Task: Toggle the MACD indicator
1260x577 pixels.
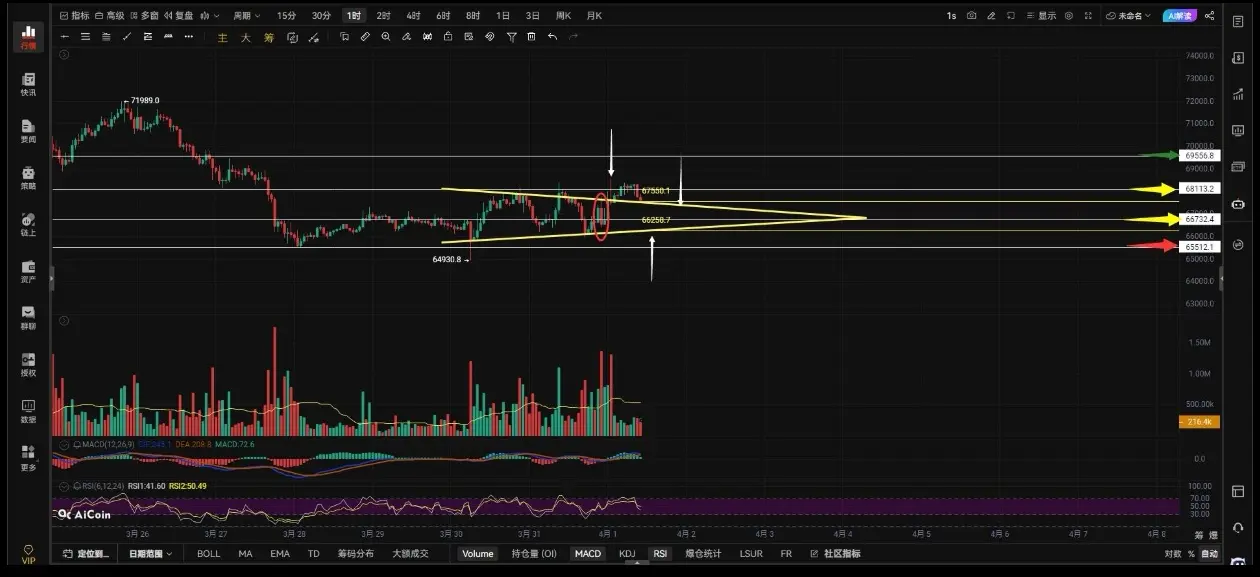Action: point(588,553)
